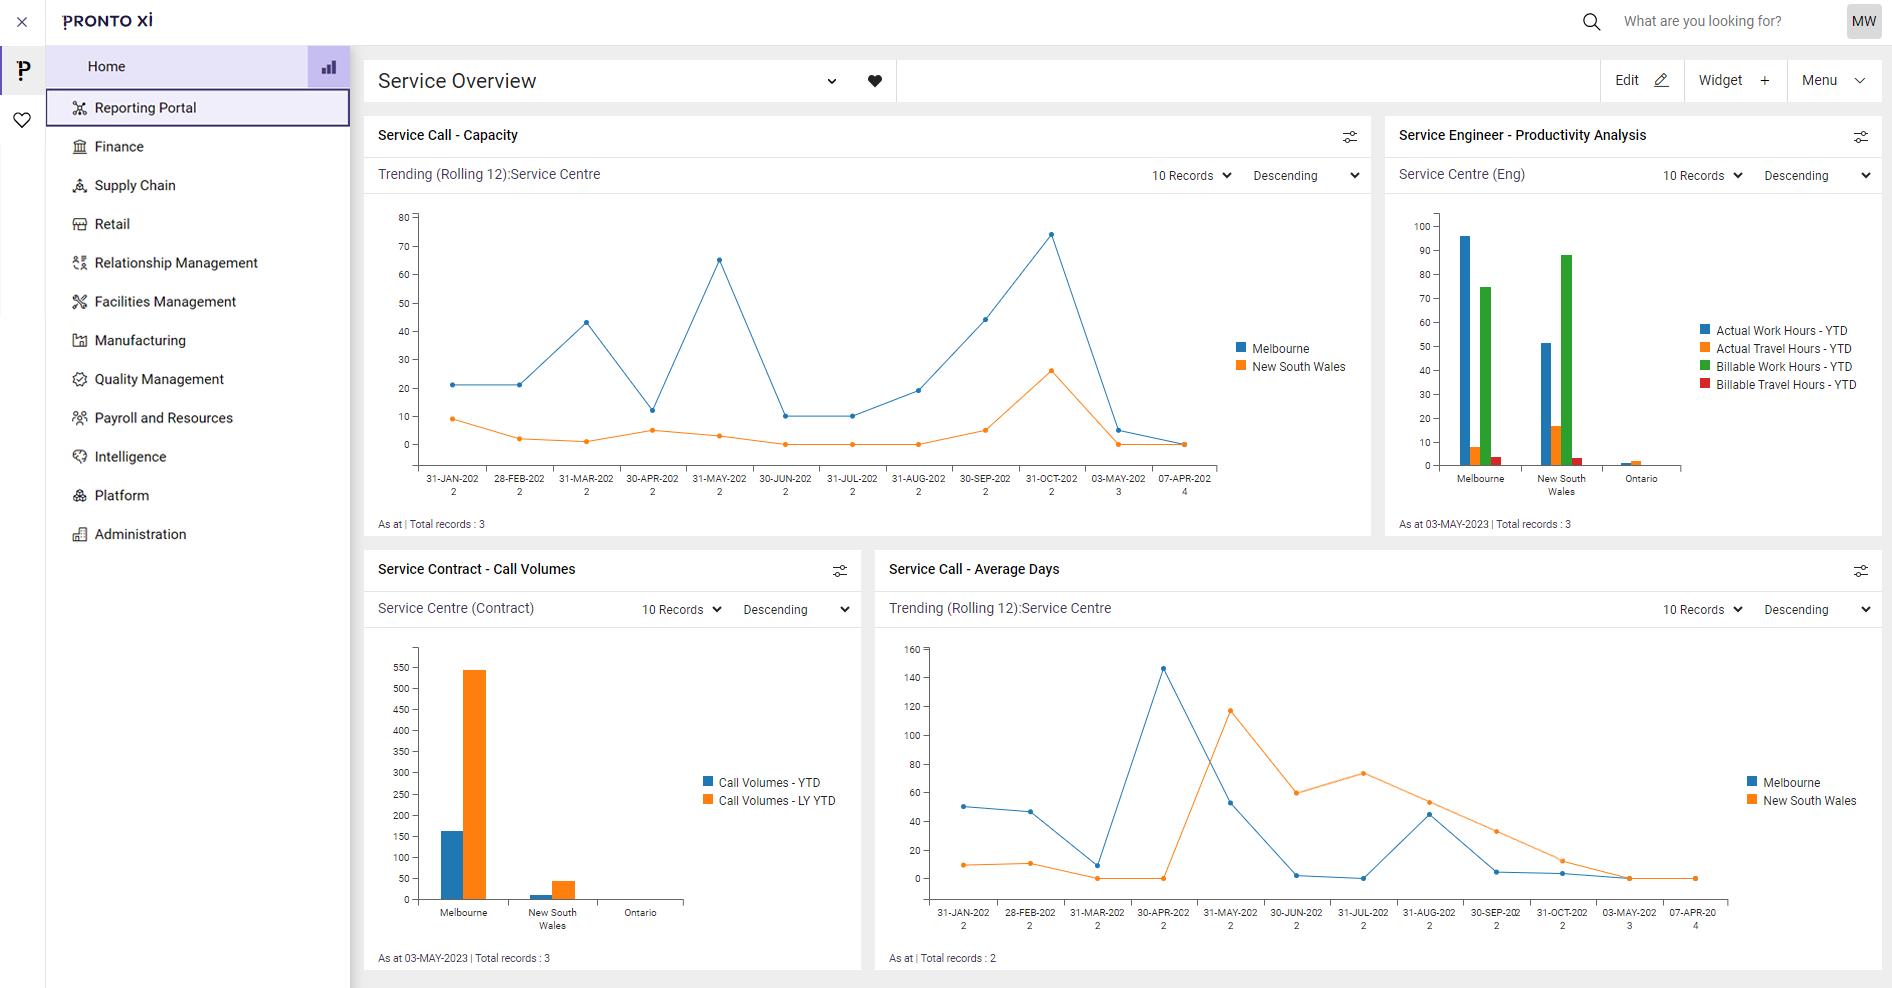Open Manufacturing menu item
This screenshot has height=988, width=1892.
(x=198, y=341)
